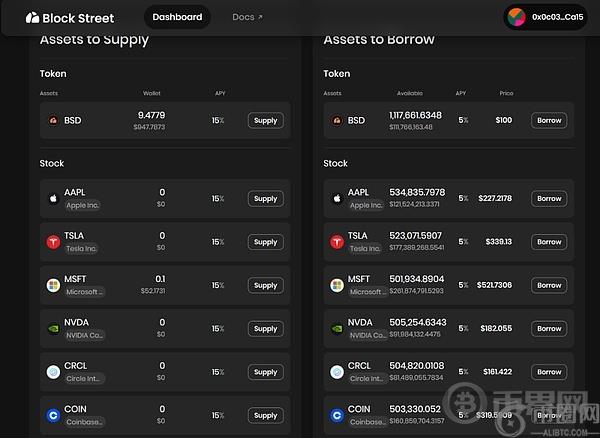Click the Coinbase icon in supply list
Screen dimensions: 600x438
(x=53, y=415)
